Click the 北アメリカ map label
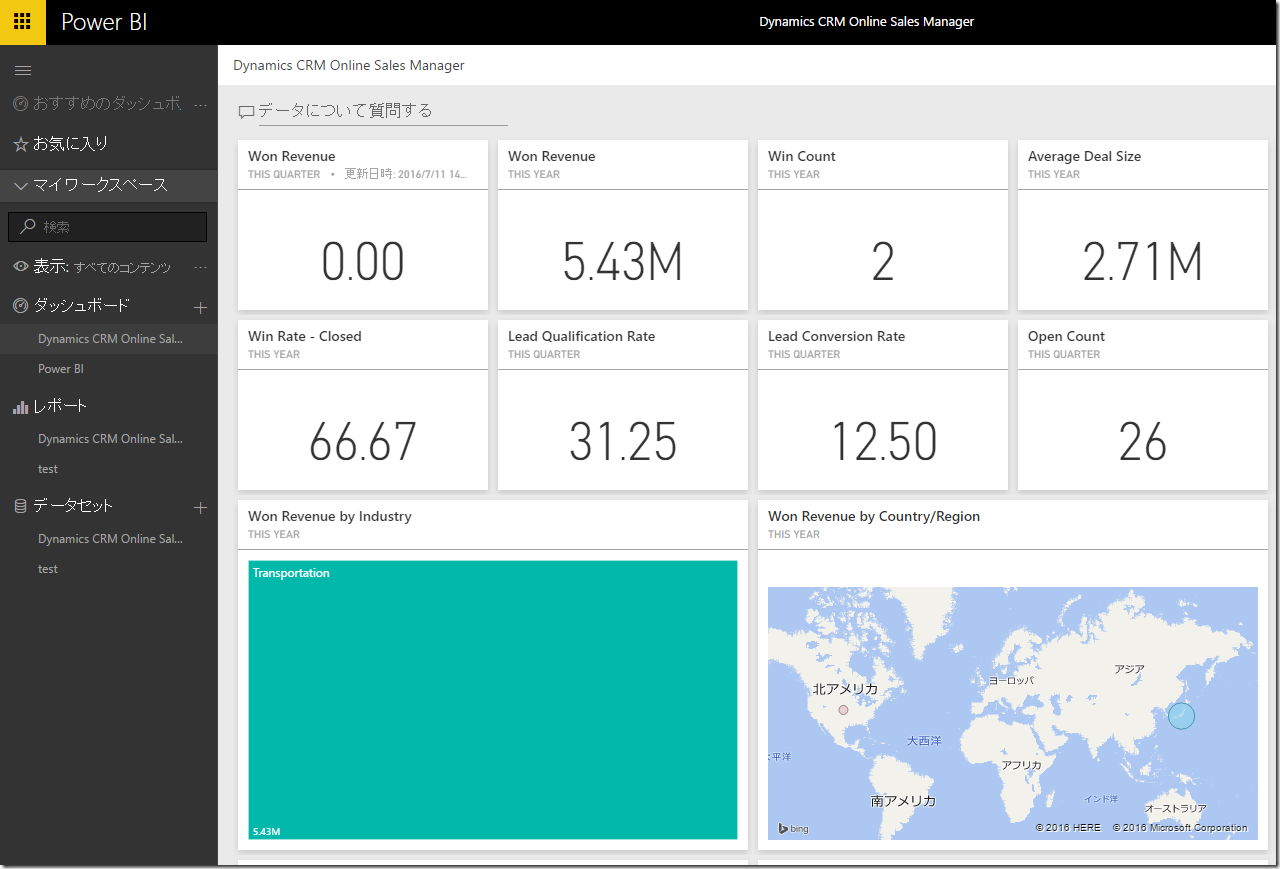The image size is (1280, 869). [845, 689]
